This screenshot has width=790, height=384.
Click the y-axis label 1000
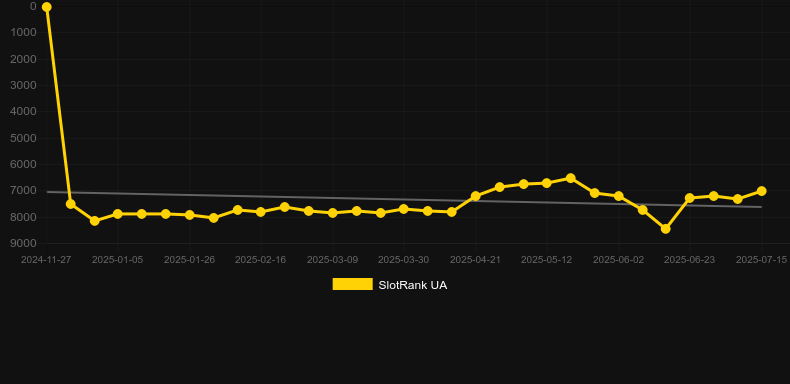[24, 32]
